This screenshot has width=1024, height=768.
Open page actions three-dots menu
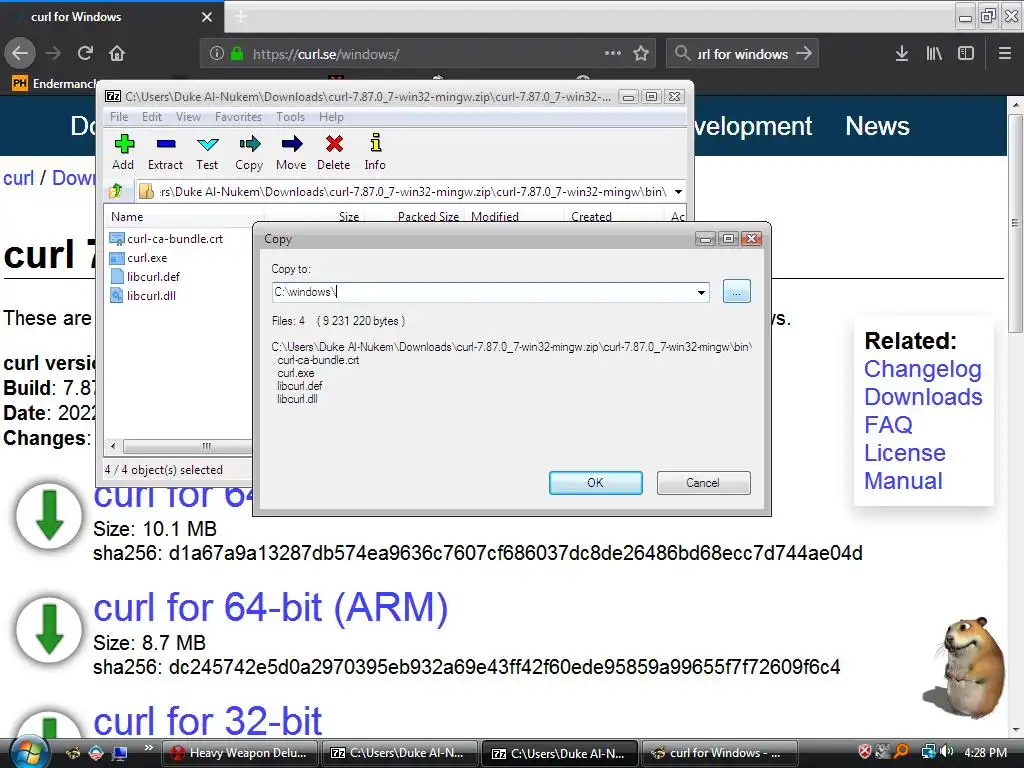click(613, 53)
